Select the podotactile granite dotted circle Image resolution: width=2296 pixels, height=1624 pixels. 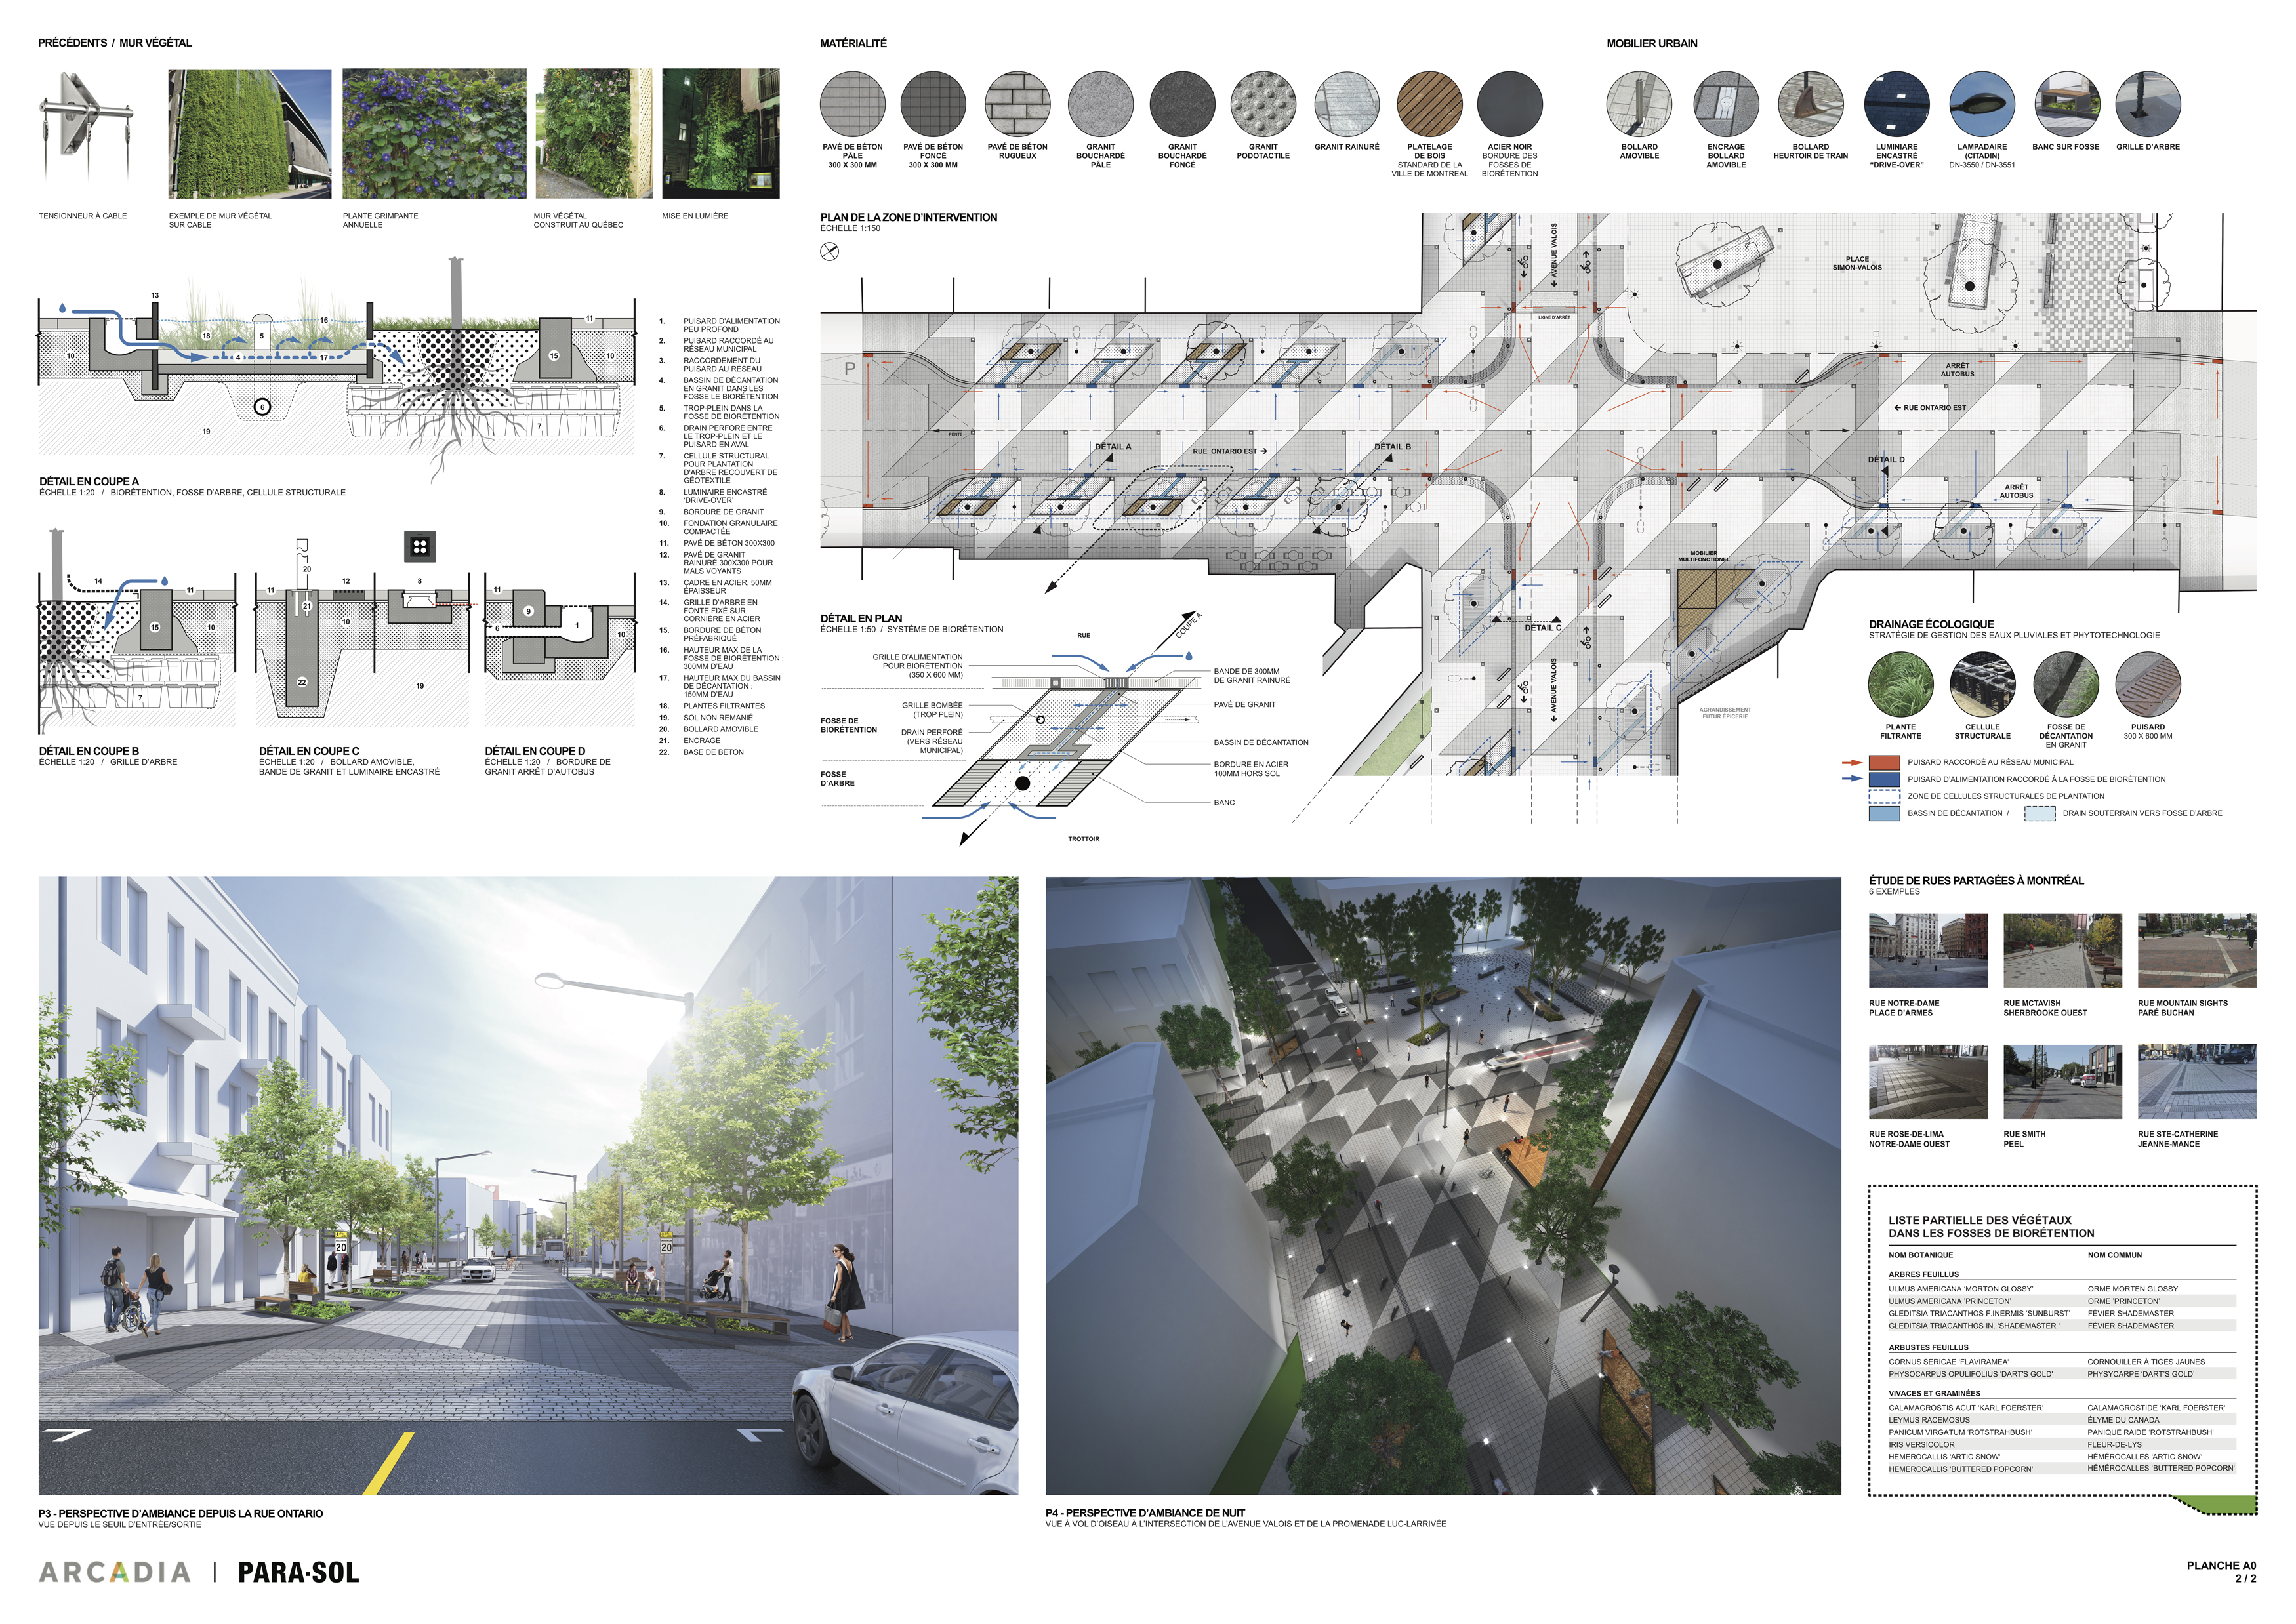[1263, 104]
